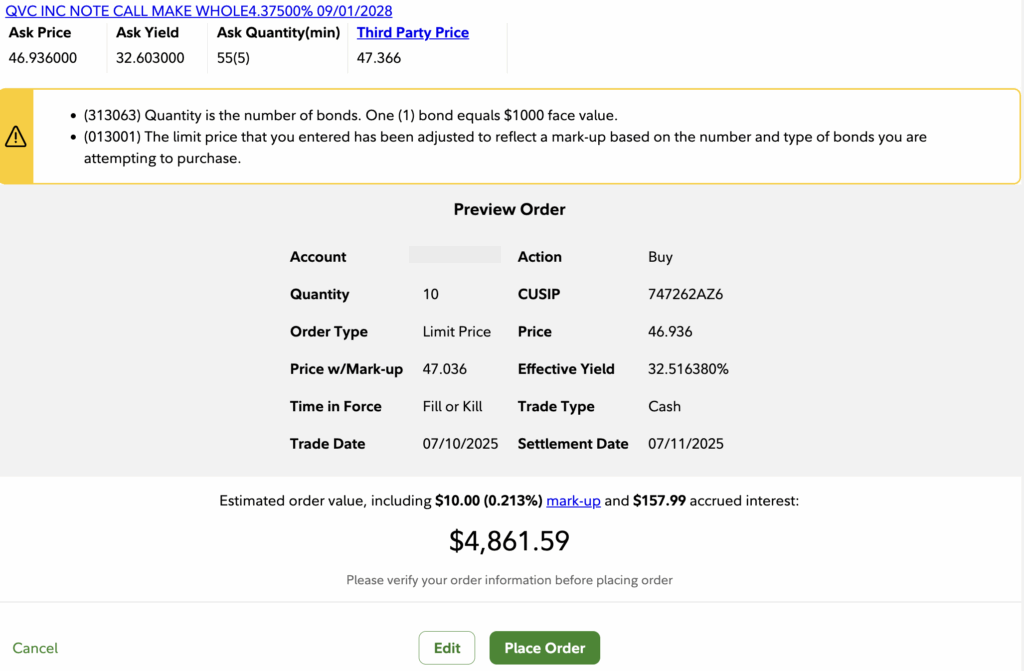Click the estimated order total $4,861.59
This screenshot has height=671, width=1024.
tap(509, 540)
